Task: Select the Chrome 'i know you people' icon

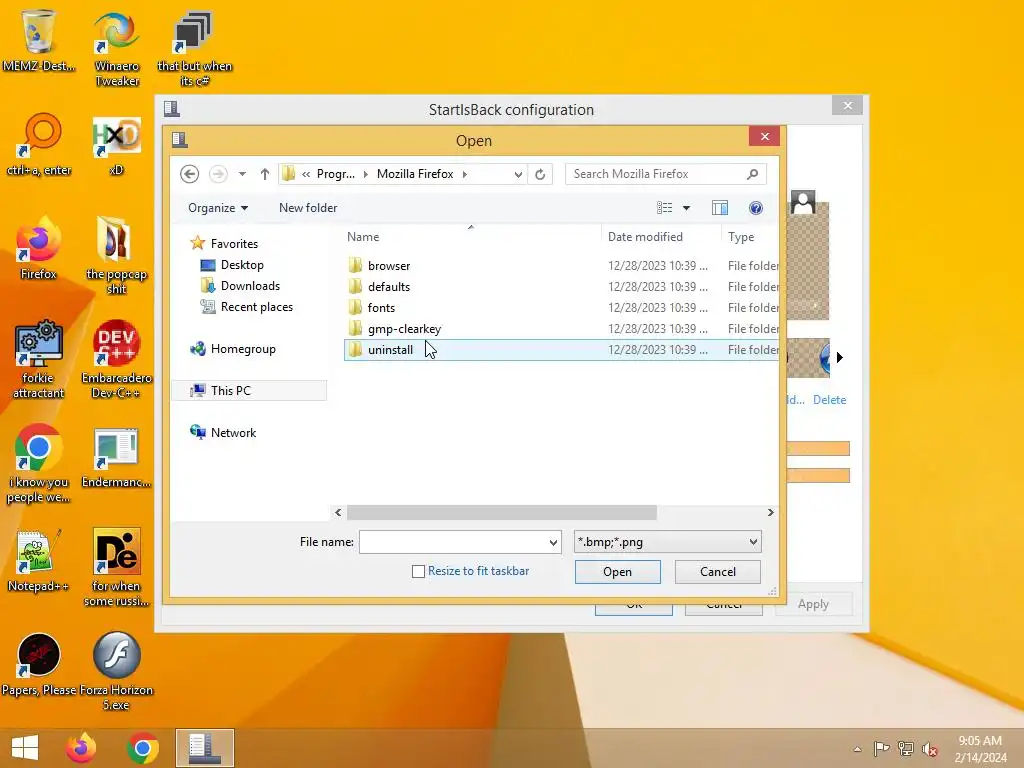Action: (39, 464)
